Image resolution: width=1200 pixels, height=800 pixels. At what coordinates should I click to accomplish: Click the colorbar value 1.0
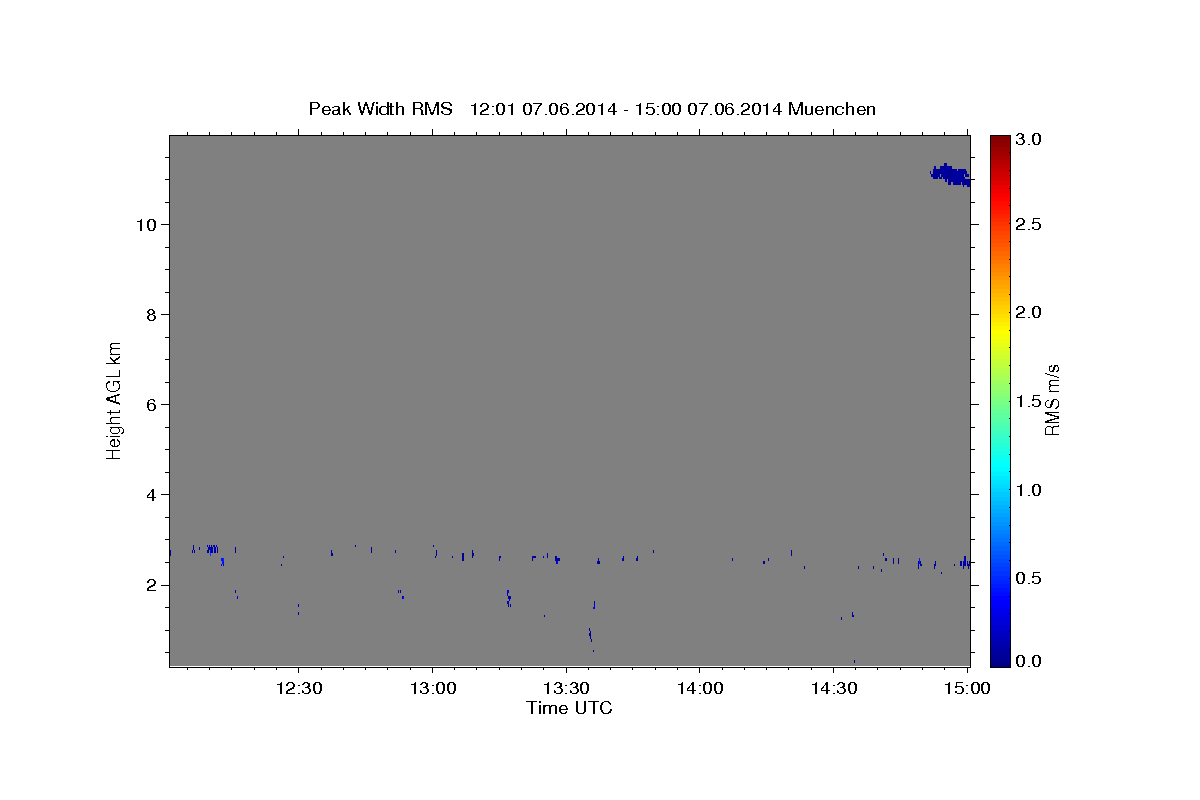(x=1031, y=490)
